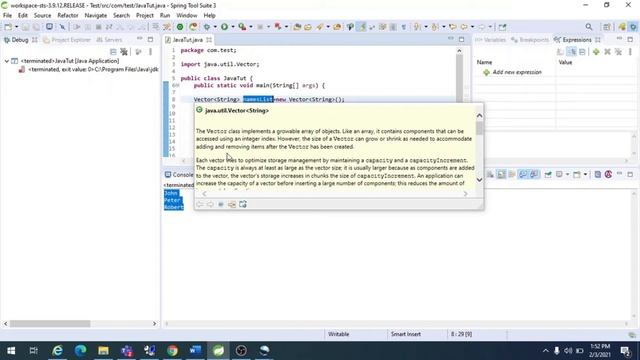
Task: Click the Open Perspective toolbar icon
Action: [607, 27]
